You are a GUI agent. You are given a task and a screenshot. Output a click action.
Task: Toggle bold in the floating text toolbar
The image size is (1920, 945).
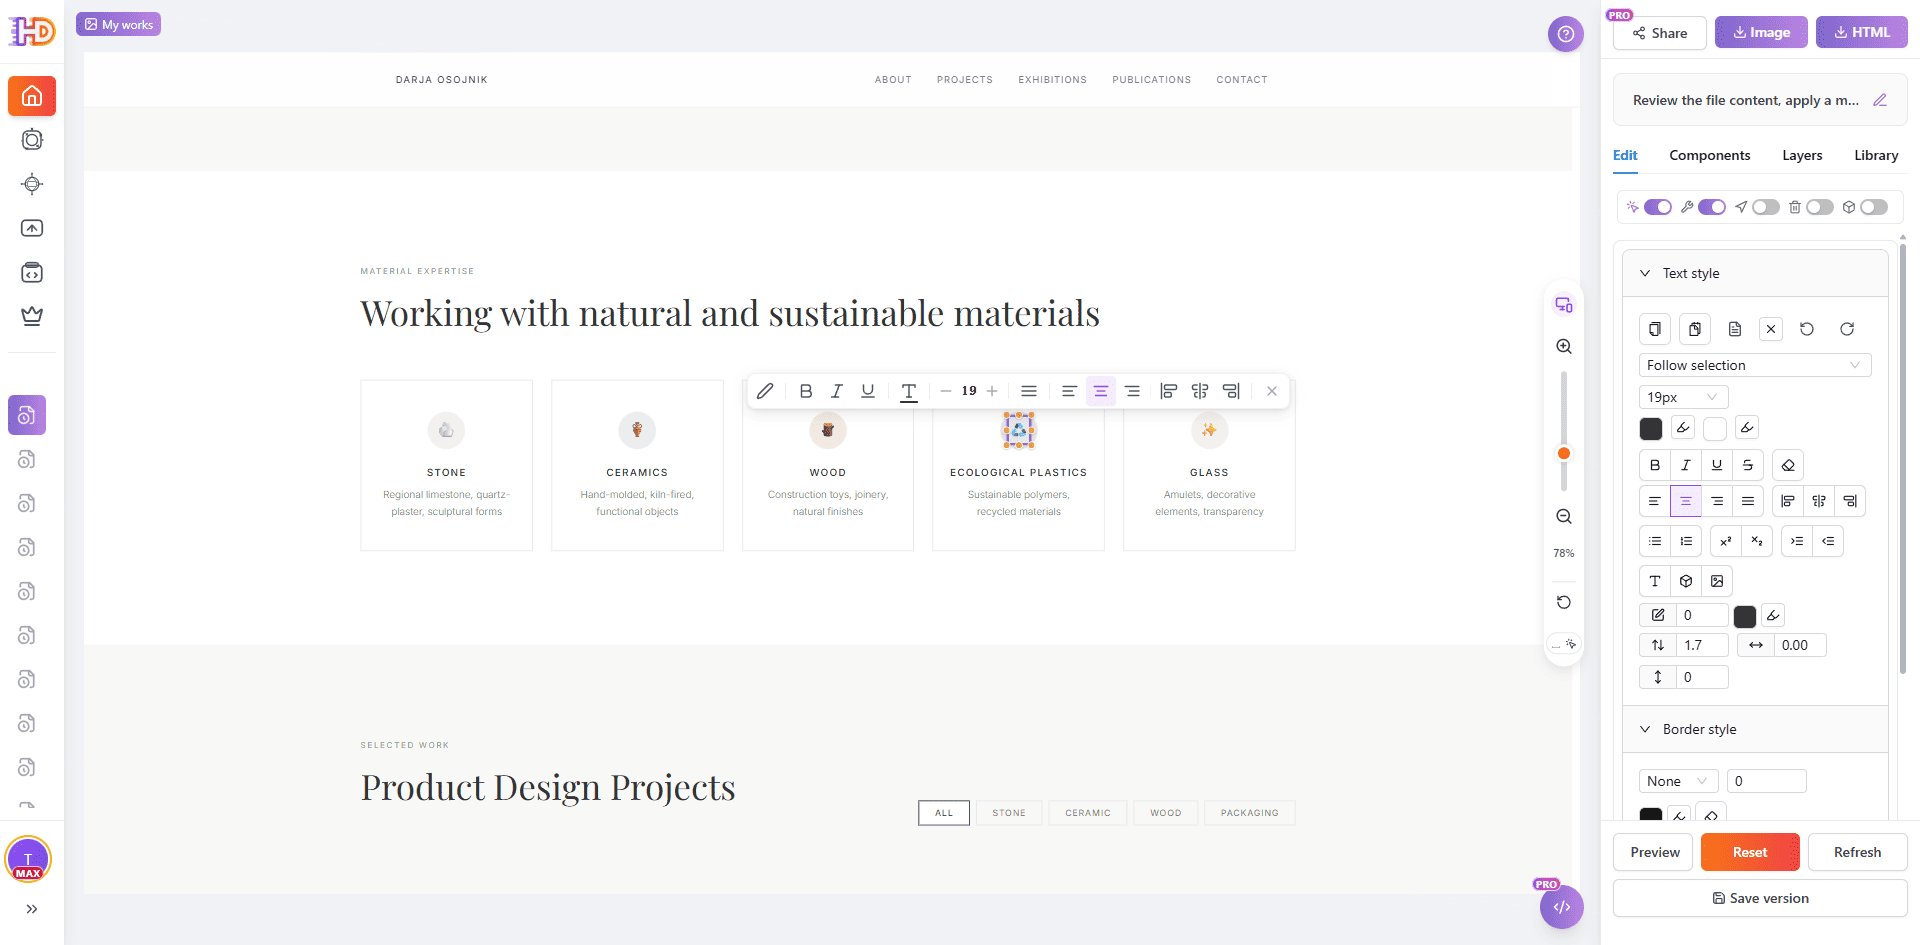[x=806, y=391]
